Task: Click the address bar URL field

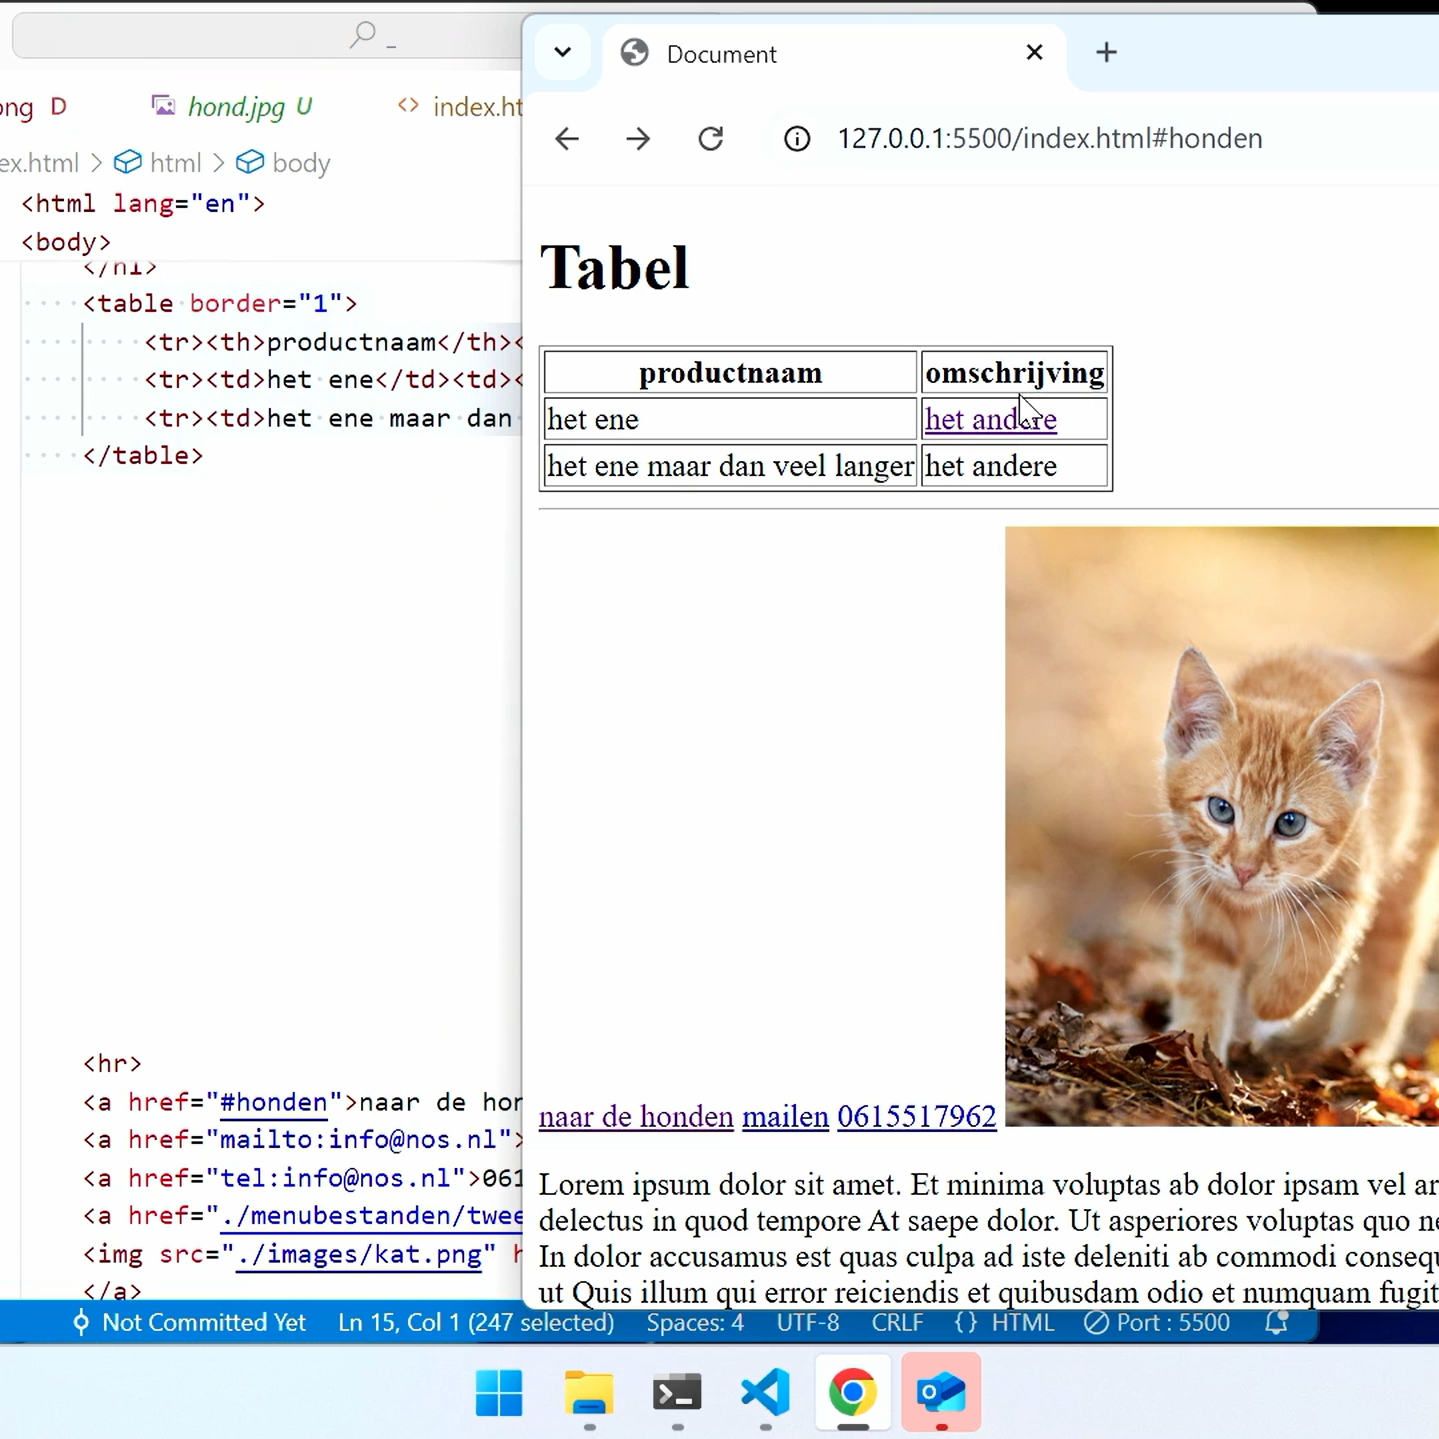Action: coord(1050,139)
